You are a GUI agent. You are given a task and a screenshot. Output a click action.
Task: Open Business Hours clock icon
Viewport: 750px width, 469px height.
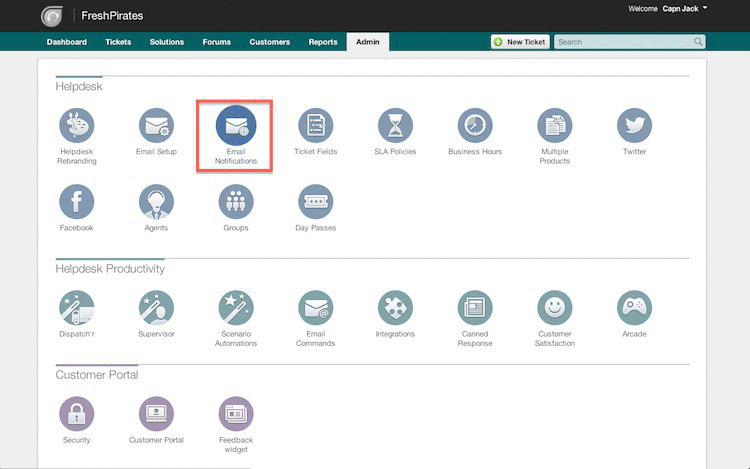click(475, 126)
